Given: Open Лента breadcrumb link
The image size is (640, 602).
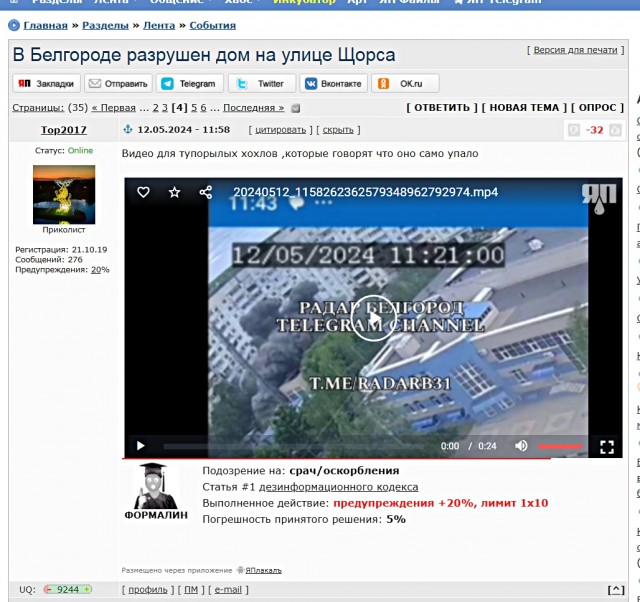Looking at the screenshot, I should coord(159,25).
